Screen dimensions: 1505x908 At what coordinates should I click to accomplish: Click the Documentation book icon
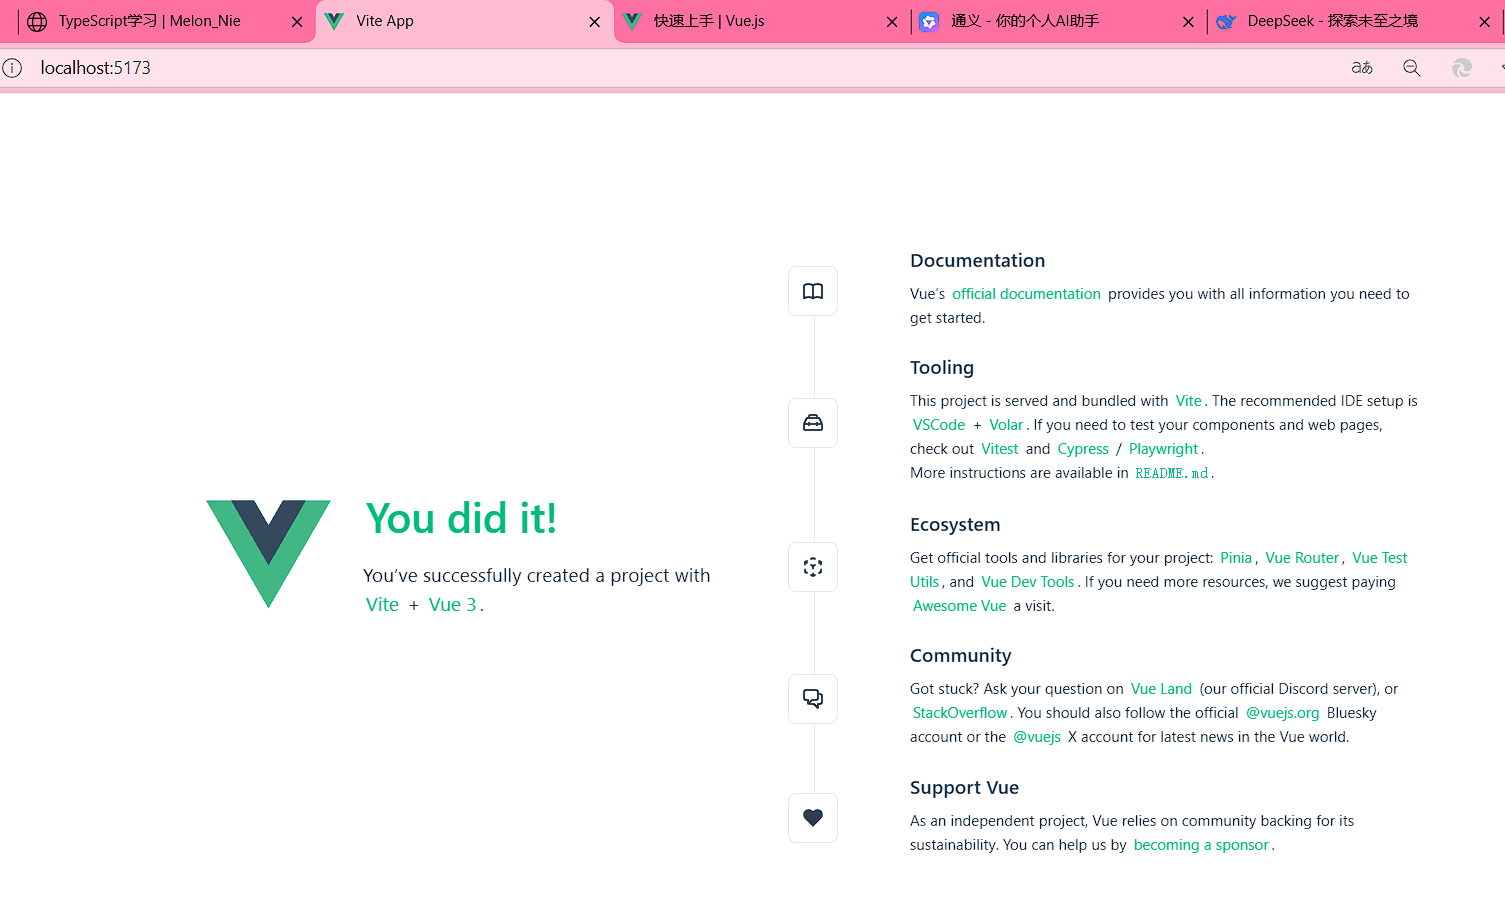point(813,291)
